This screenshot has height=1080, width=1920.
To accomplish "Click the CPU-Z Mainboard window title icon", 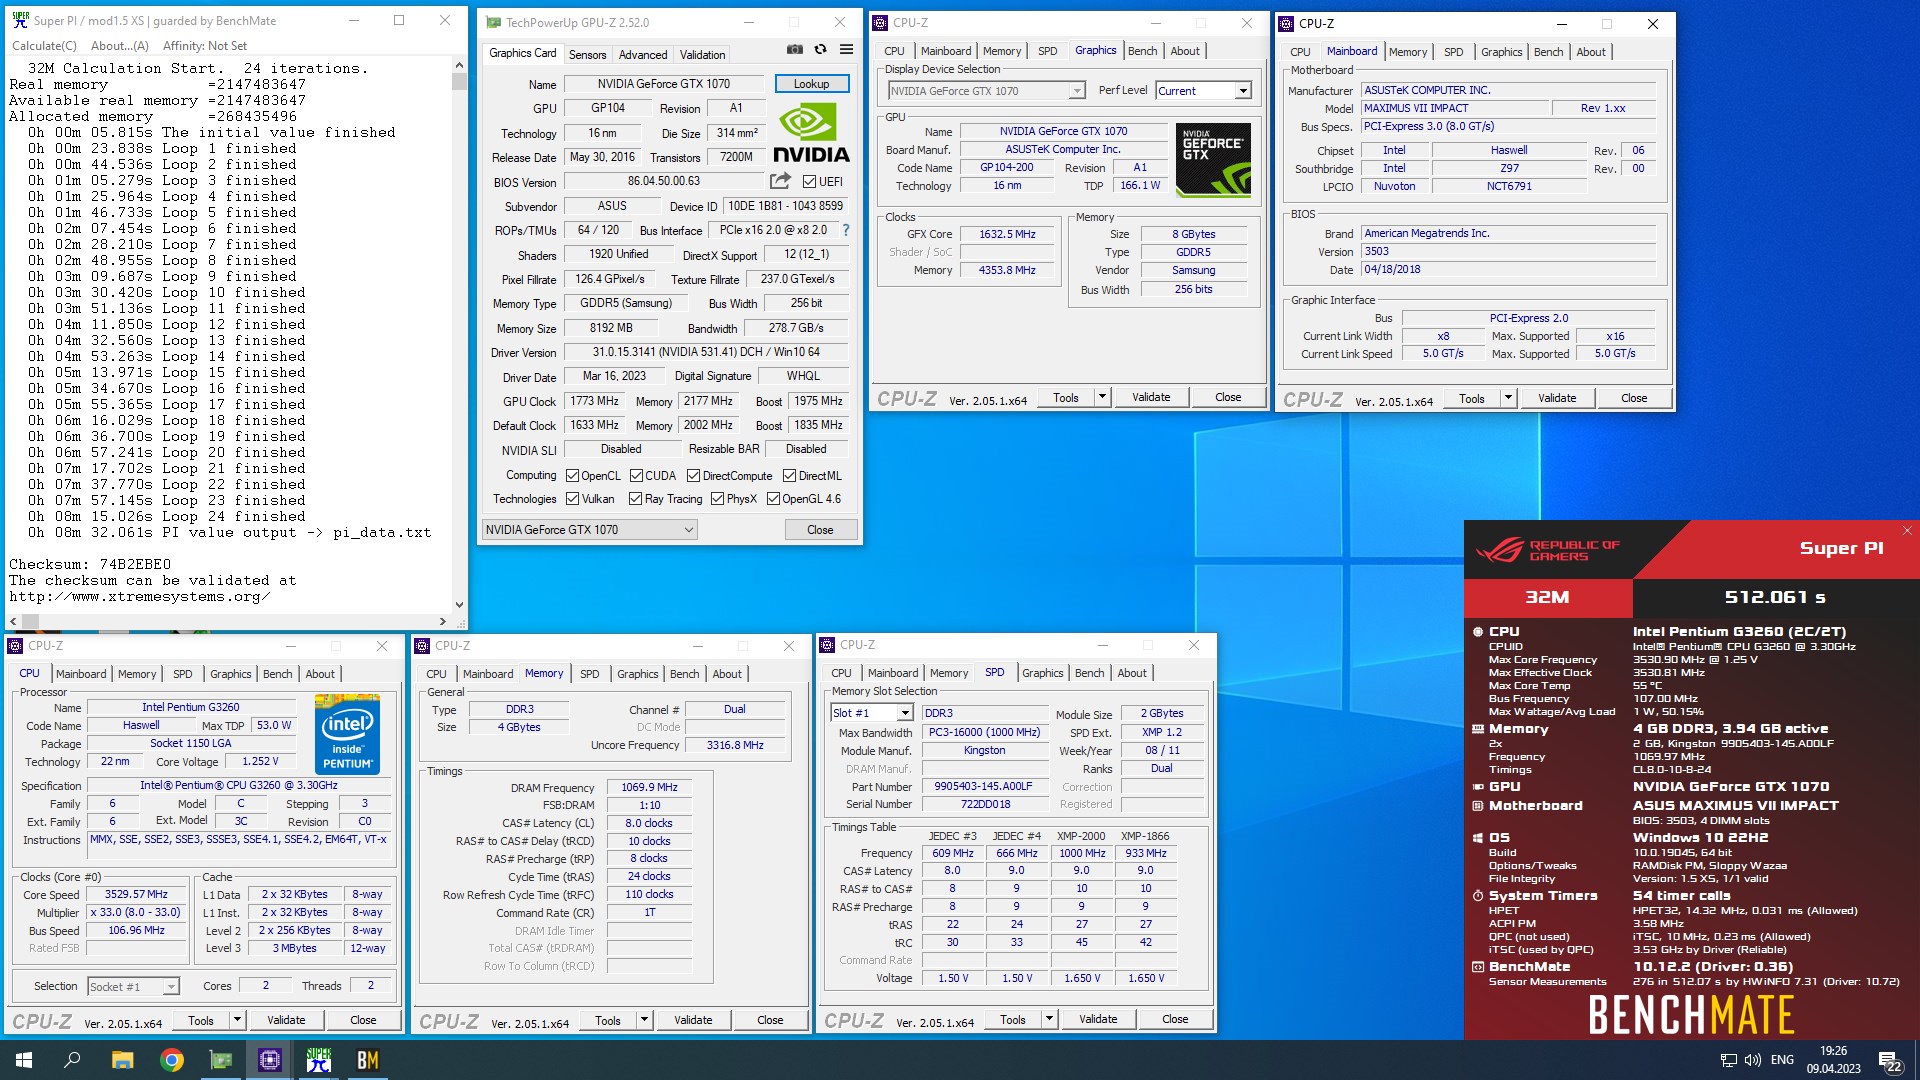I will [x=1286, y=24].
